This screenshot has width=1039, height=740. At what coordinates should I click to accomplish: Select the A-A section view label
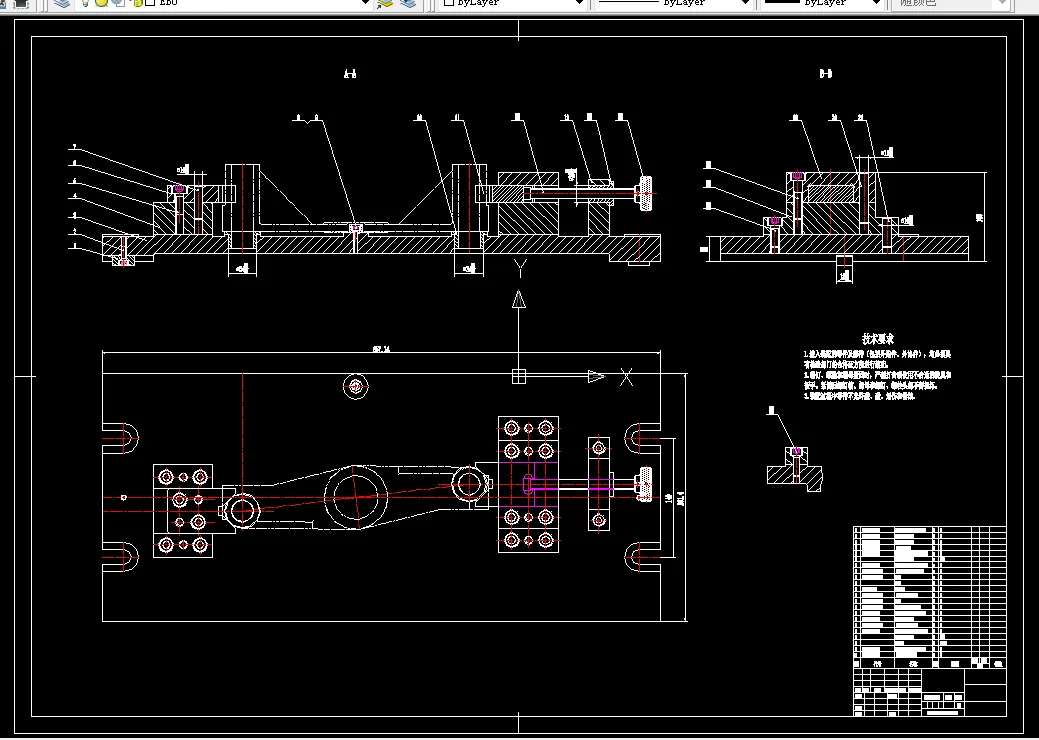pos(350,74)
